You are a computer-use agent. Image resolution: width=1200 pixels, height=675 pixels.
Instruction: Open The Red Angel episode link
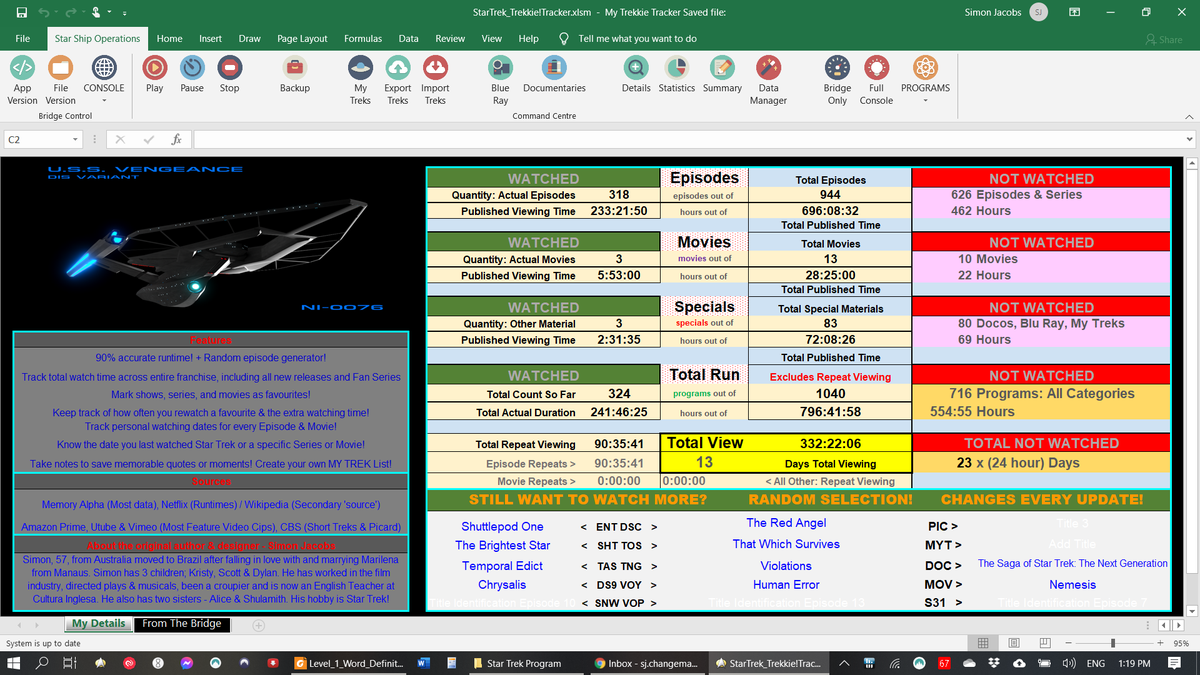(x=786, y=523)
